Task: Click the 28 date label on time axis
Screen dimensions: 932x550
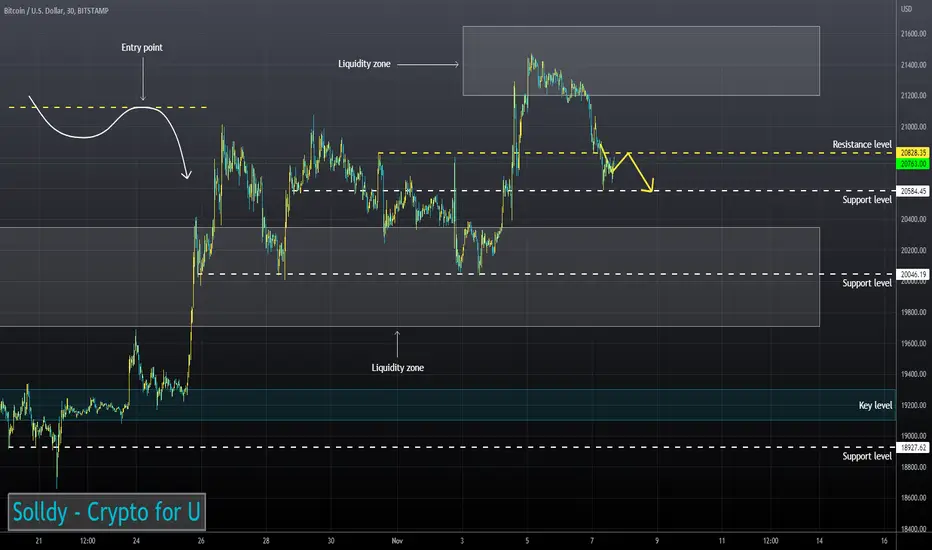Action: (266, 540)
